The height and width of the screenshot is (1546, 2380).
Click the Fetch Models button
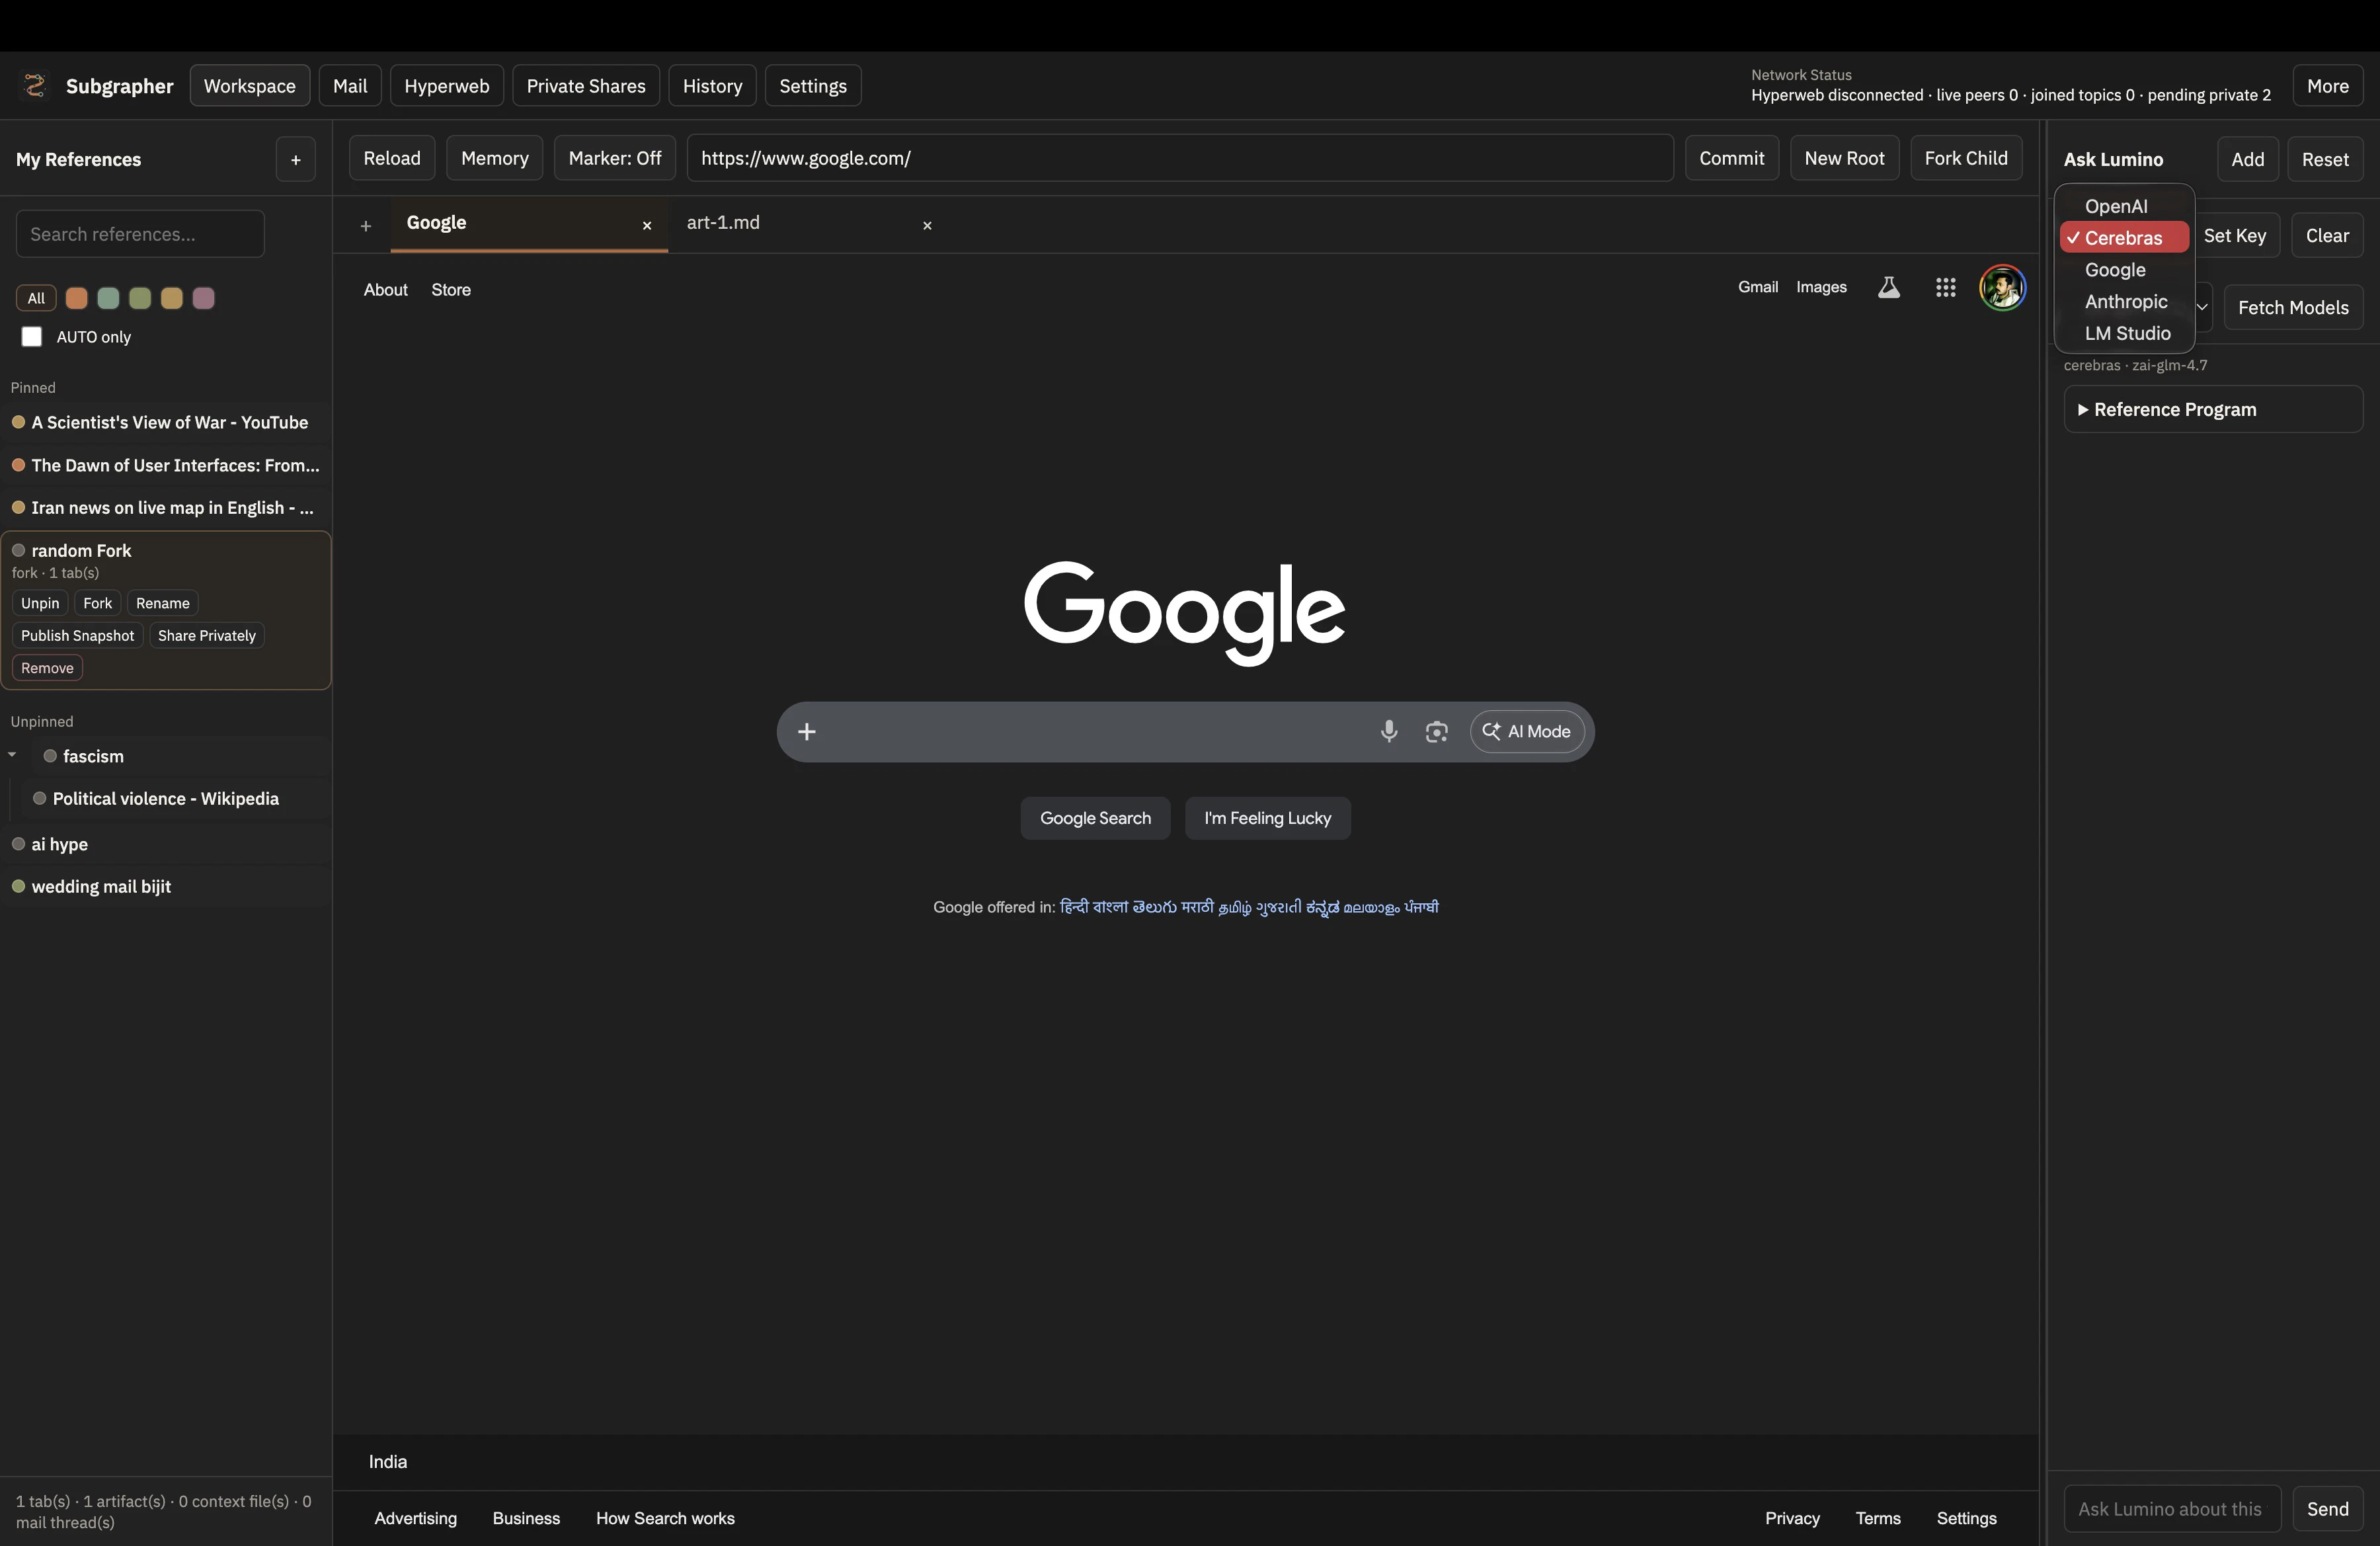tap(2293, 307)
